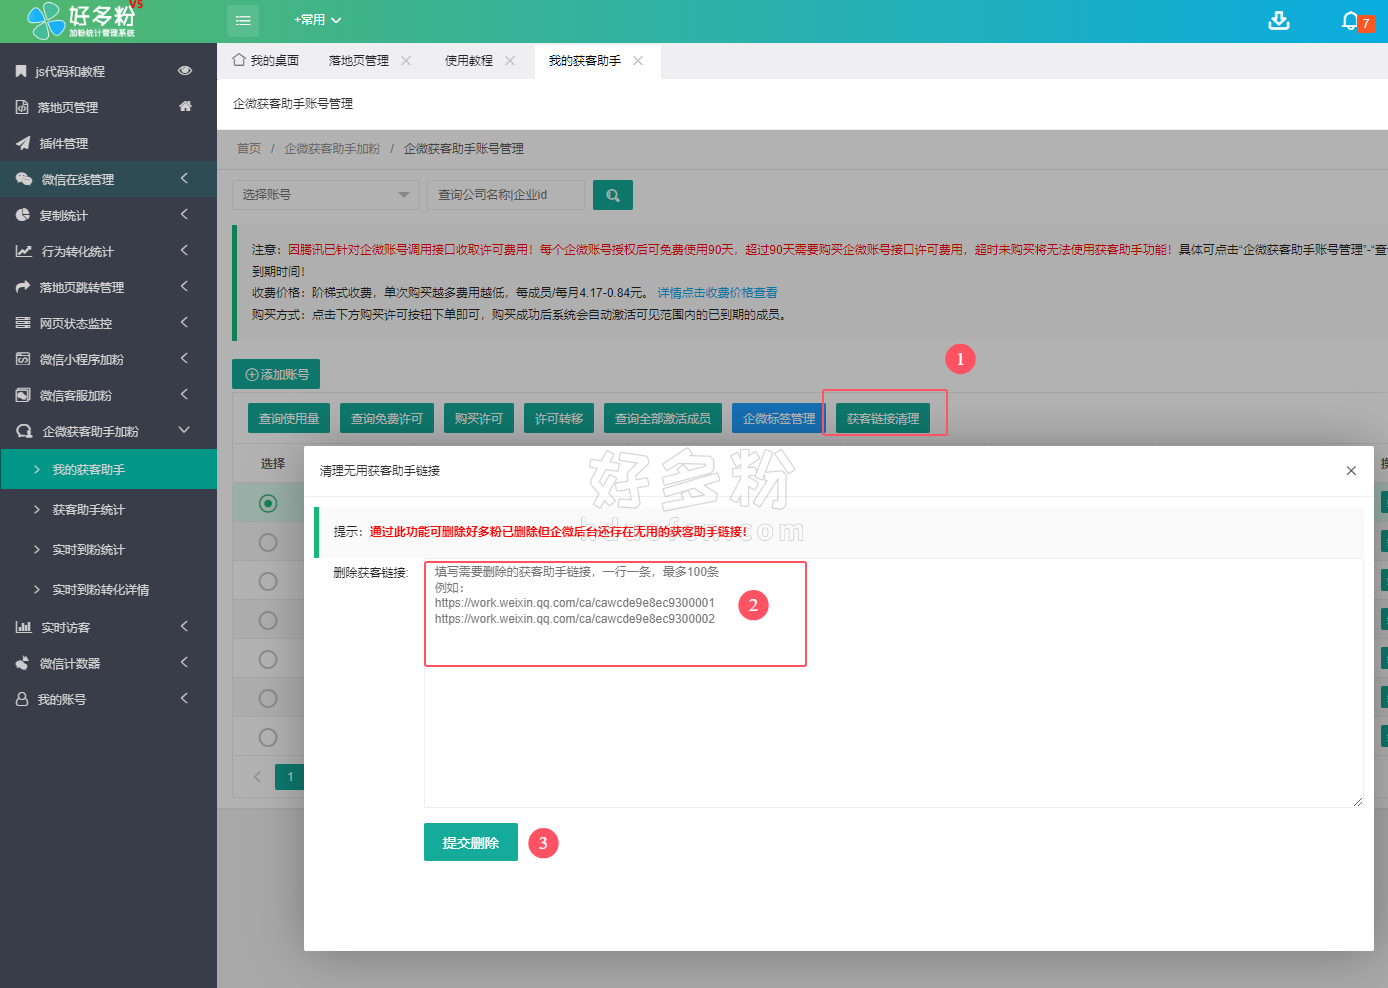Open 获客助手统计 in sidebar
Screen dimensions: 1388x988
tap(108, 509)
